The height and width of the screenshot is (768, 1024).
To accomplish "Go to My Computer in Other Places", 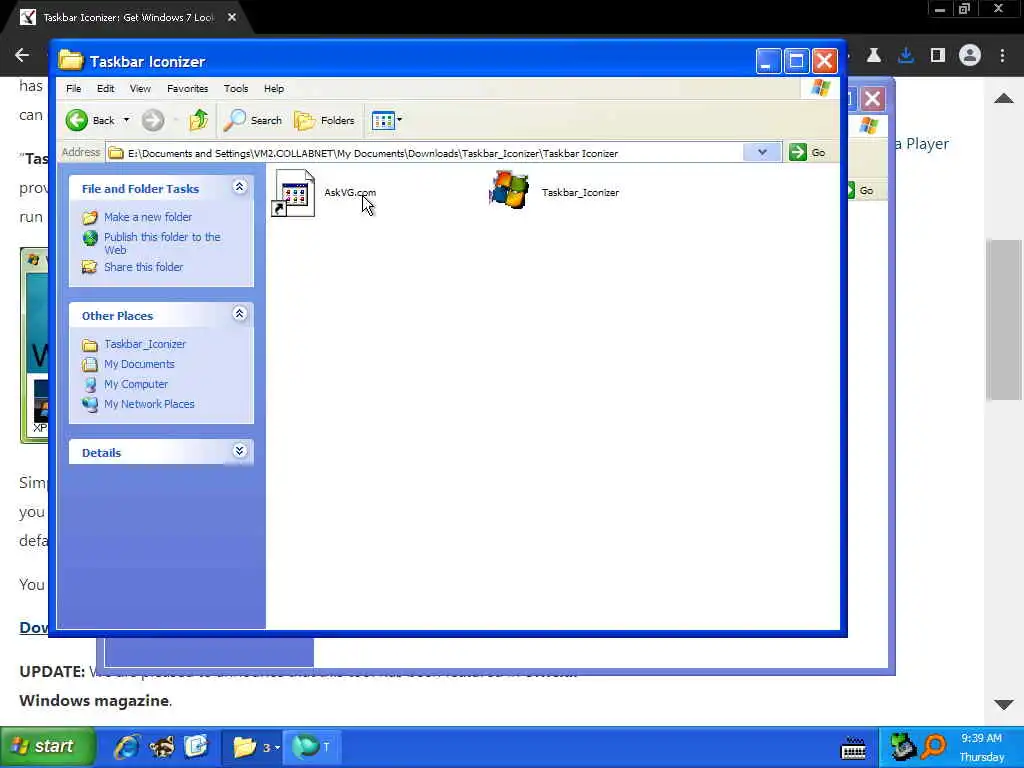I will (x=136, y=384).
